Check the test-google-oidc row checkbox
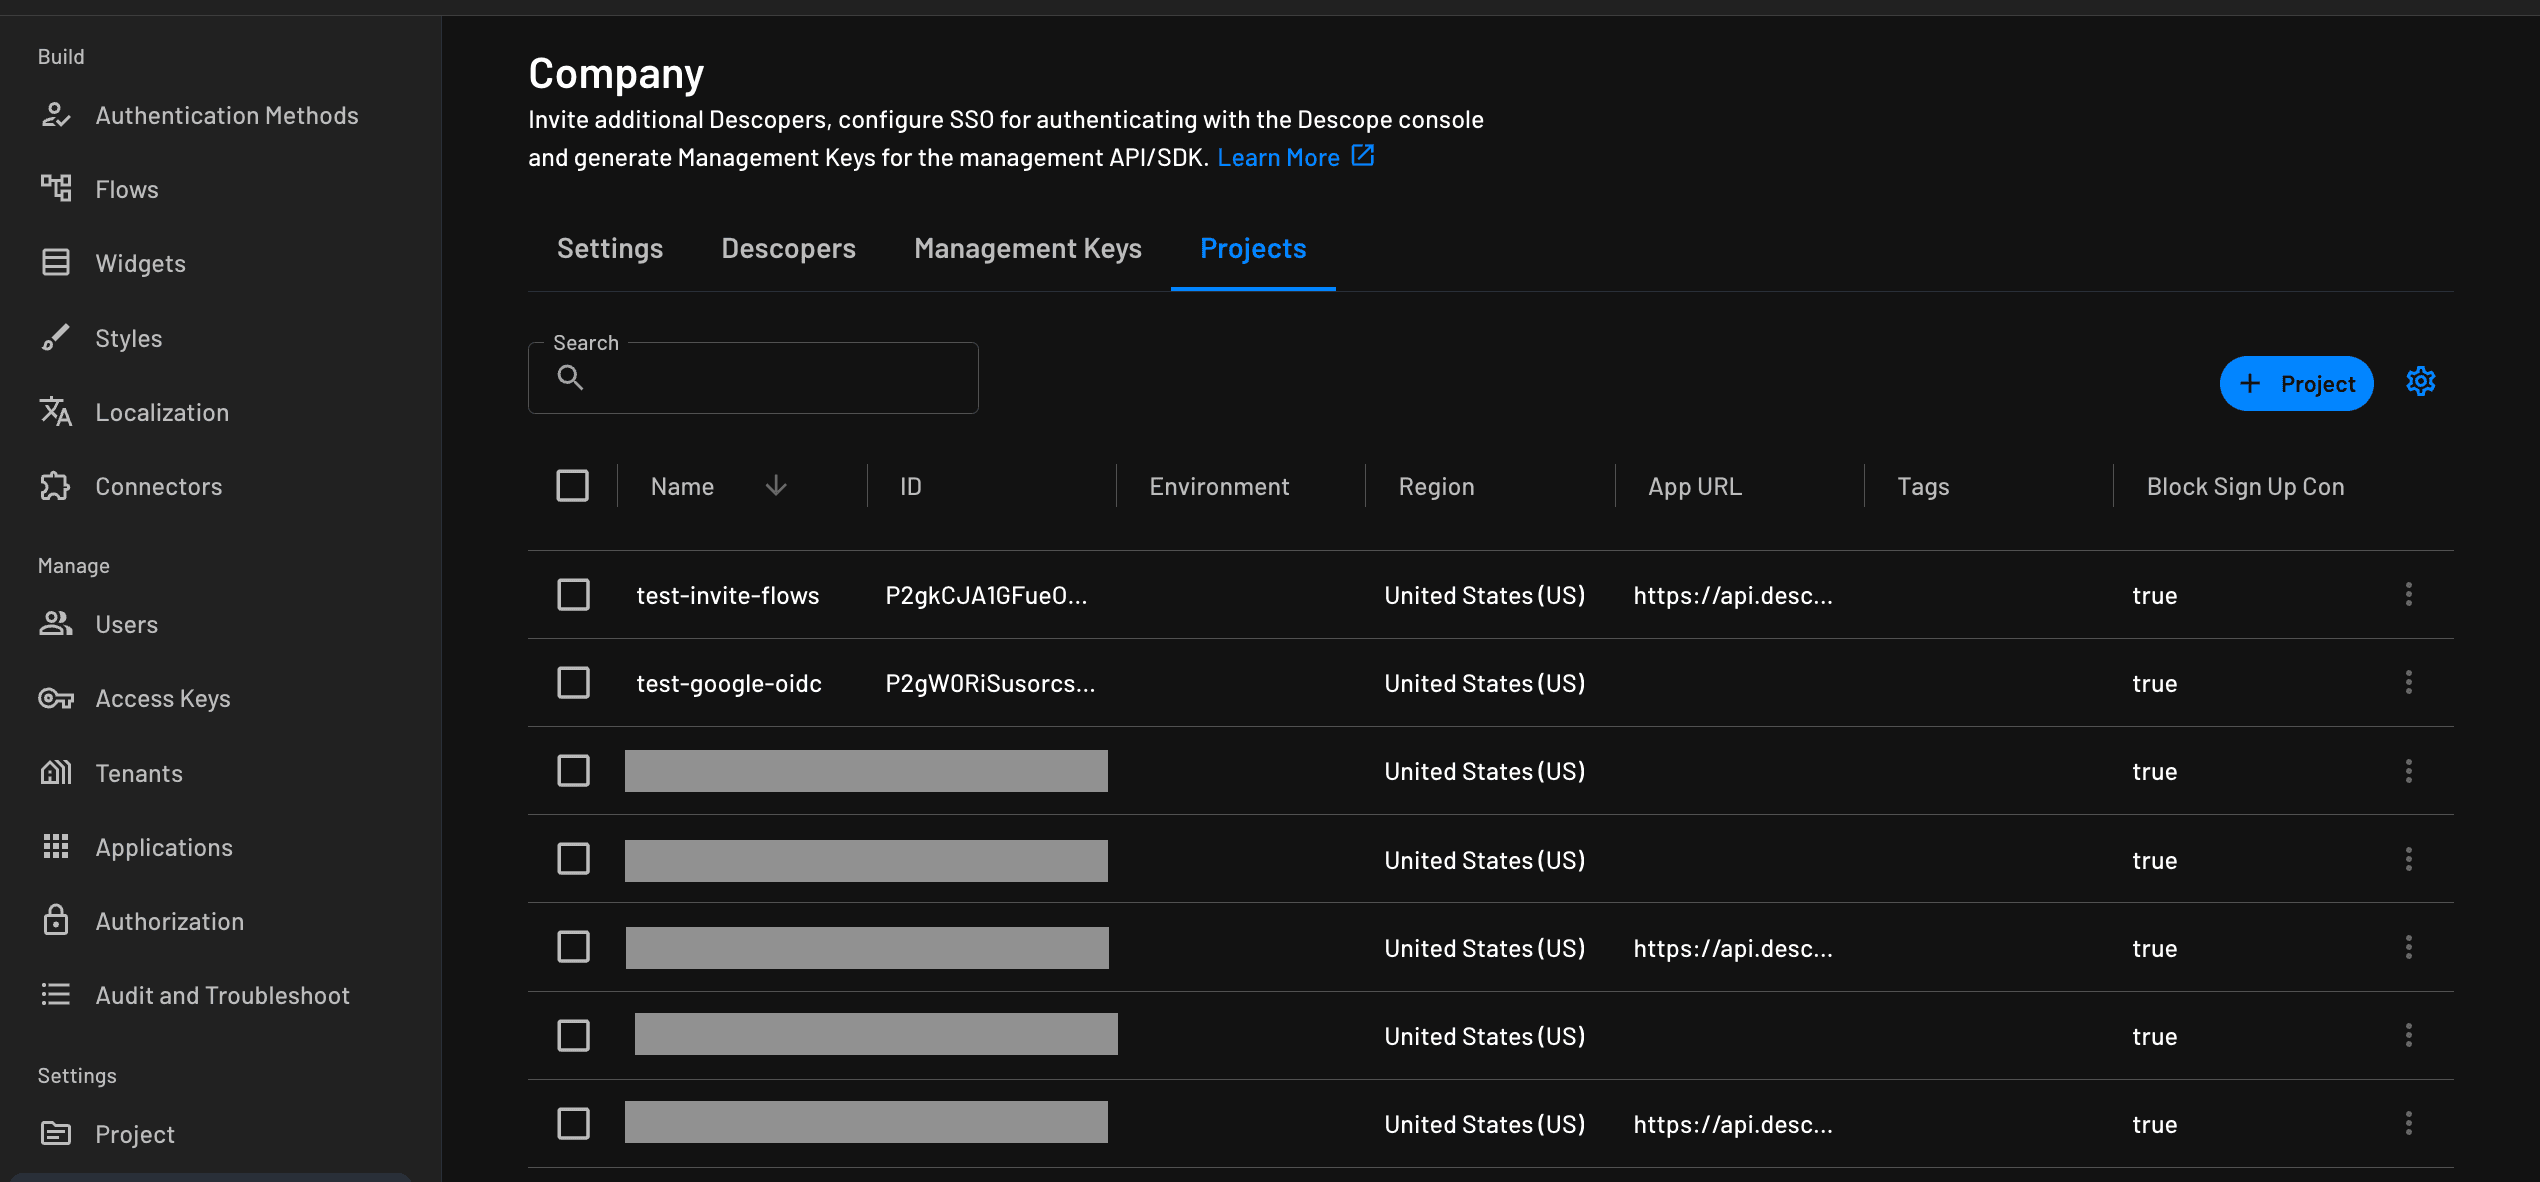 point(573,683)
